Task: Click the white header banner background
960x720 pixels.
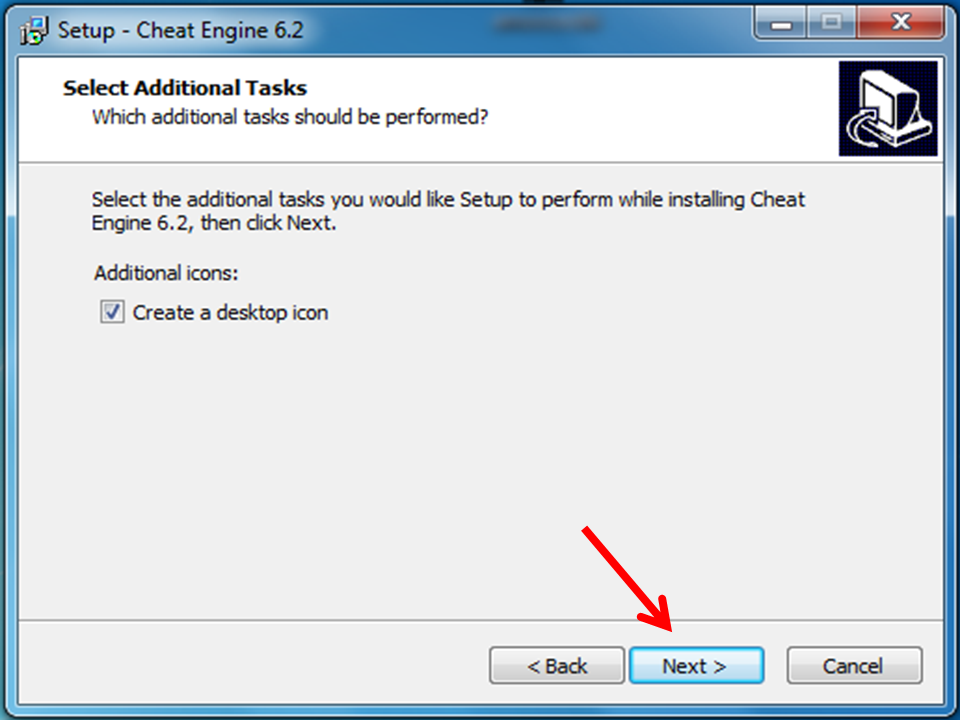Action: pos(612,110)
